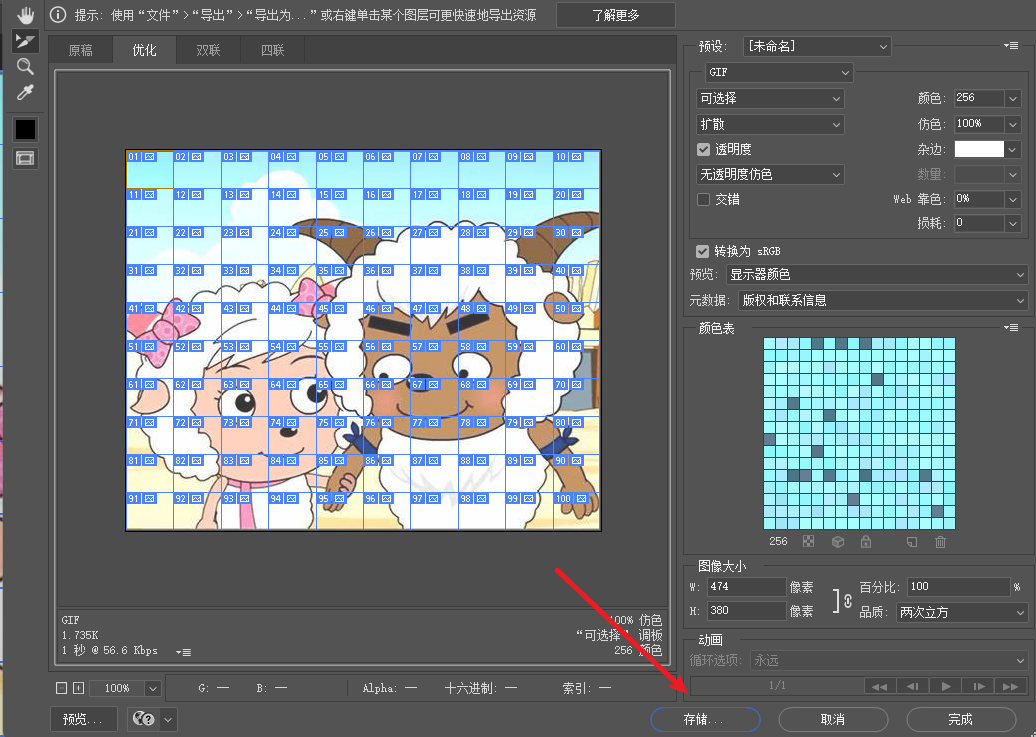Viewport: 1036px width, 737px height.
Task: Open the 预览 显示器颜色 dropdown
Action: click(877, 274)
